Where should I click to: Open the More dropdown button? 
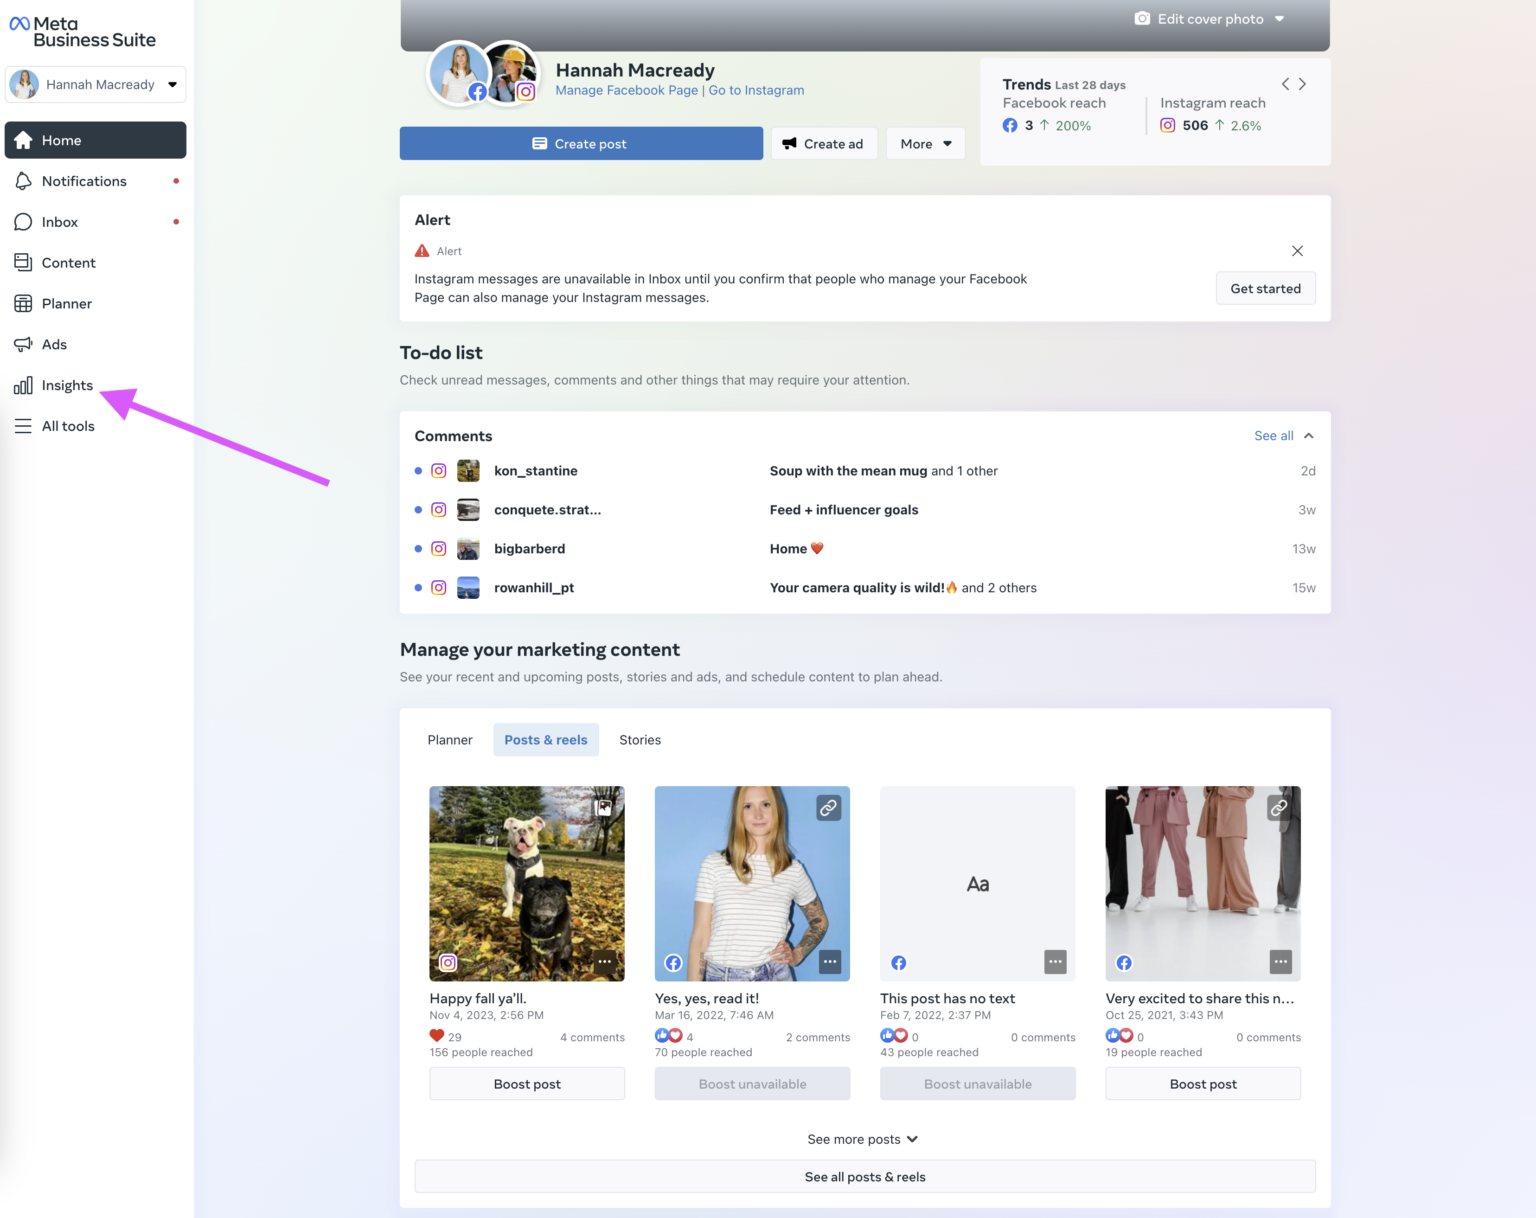point(926,144)
